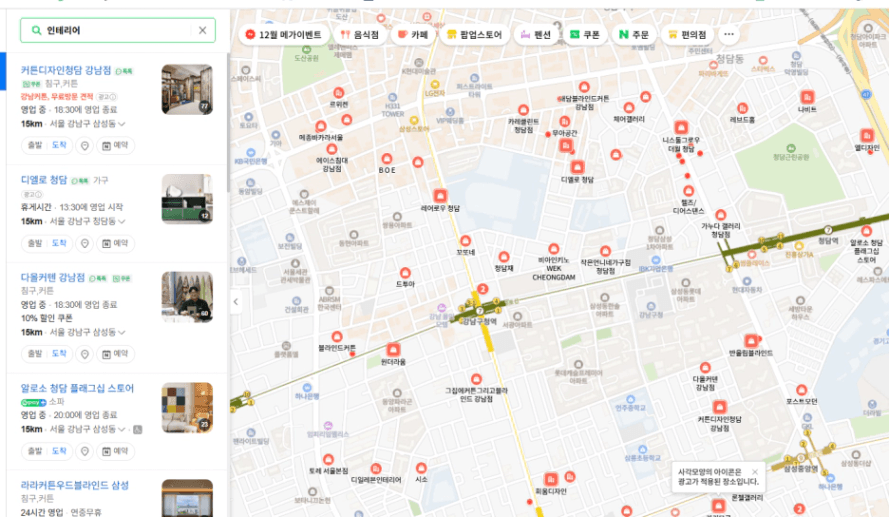Show 다올커텐 강남점 location pin on map
The height and width of the screenshot is (517, 889).
(84, 354)
